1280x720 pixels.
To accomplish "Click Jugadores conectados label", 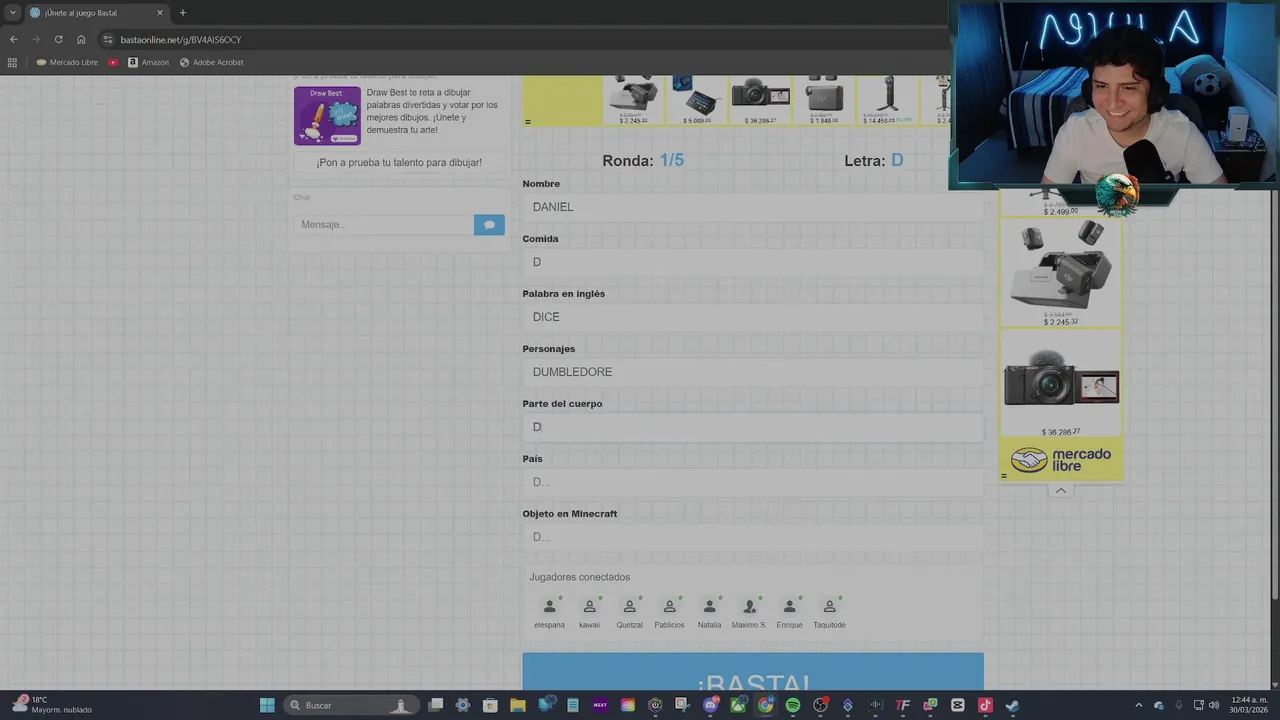I will 580,577.
